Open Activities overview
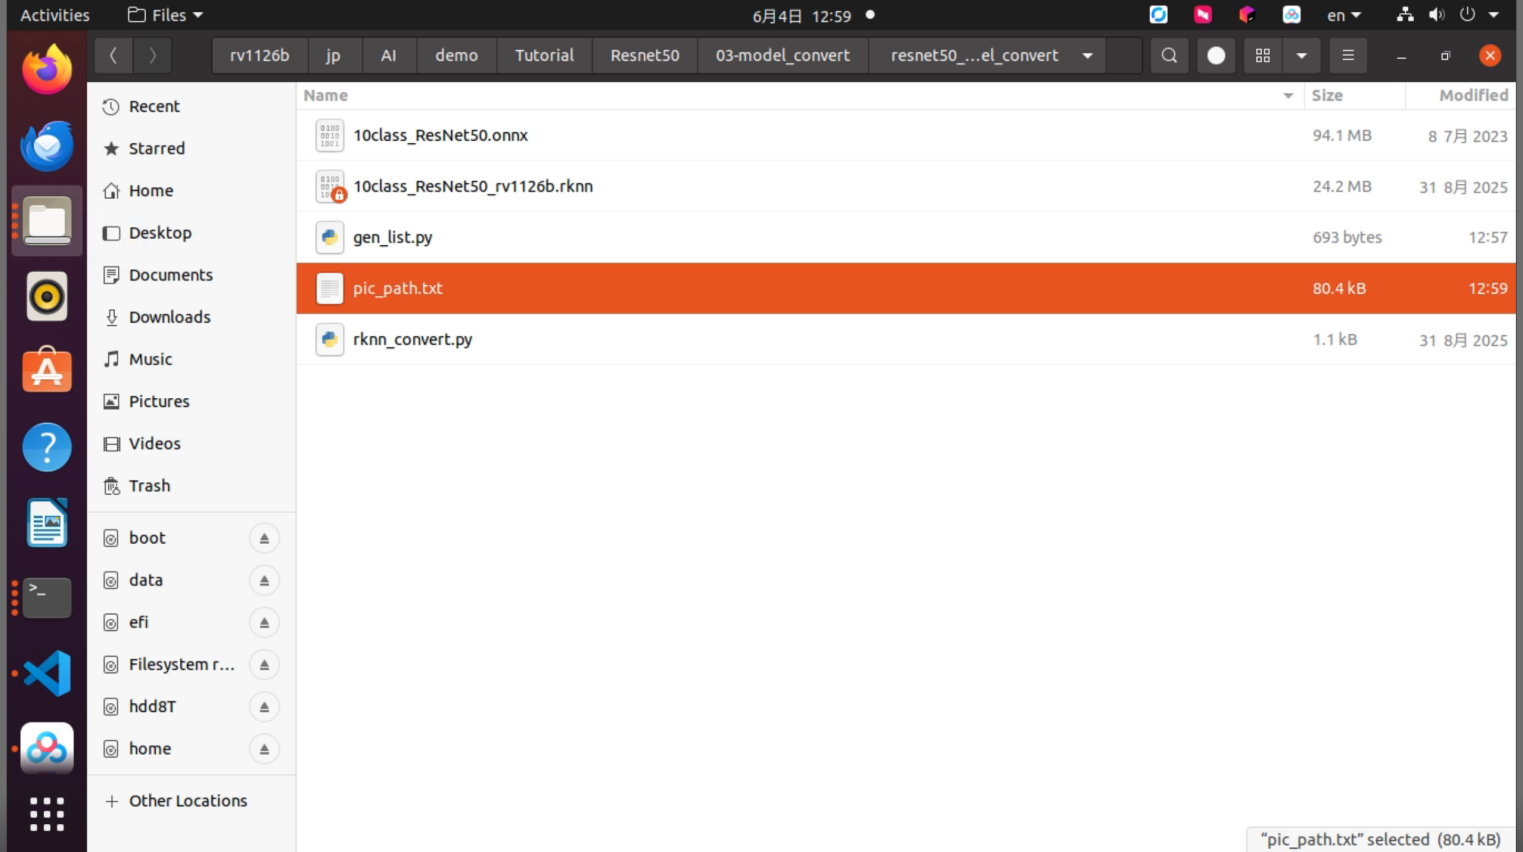This screenshot has width=1523, height=852. pos(55,15)
